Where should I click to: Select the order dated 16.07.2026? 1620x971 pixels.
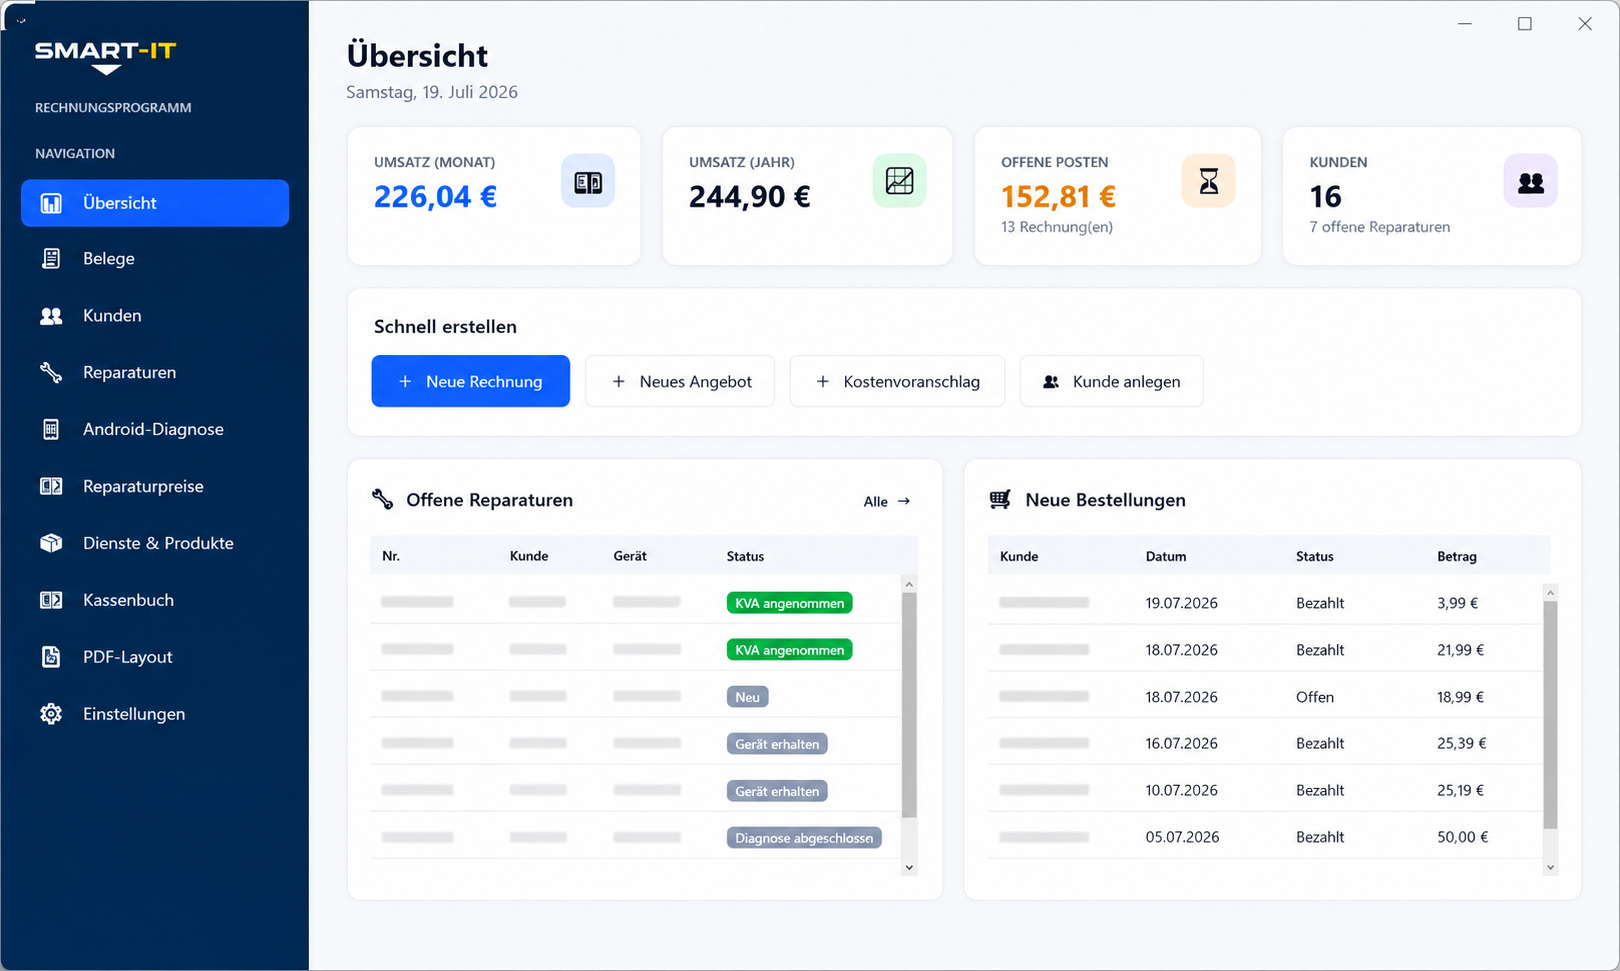click(1266, 743)
